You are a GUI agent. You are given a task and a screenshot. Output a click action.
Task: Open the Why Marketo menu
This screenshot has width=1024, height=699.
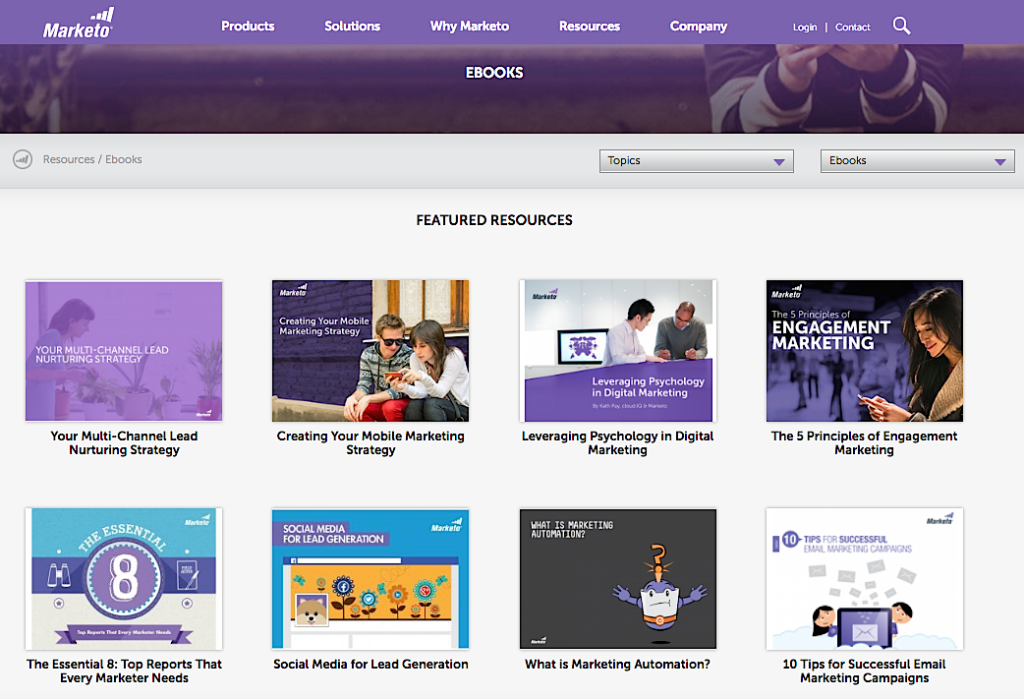click(469, 26)
